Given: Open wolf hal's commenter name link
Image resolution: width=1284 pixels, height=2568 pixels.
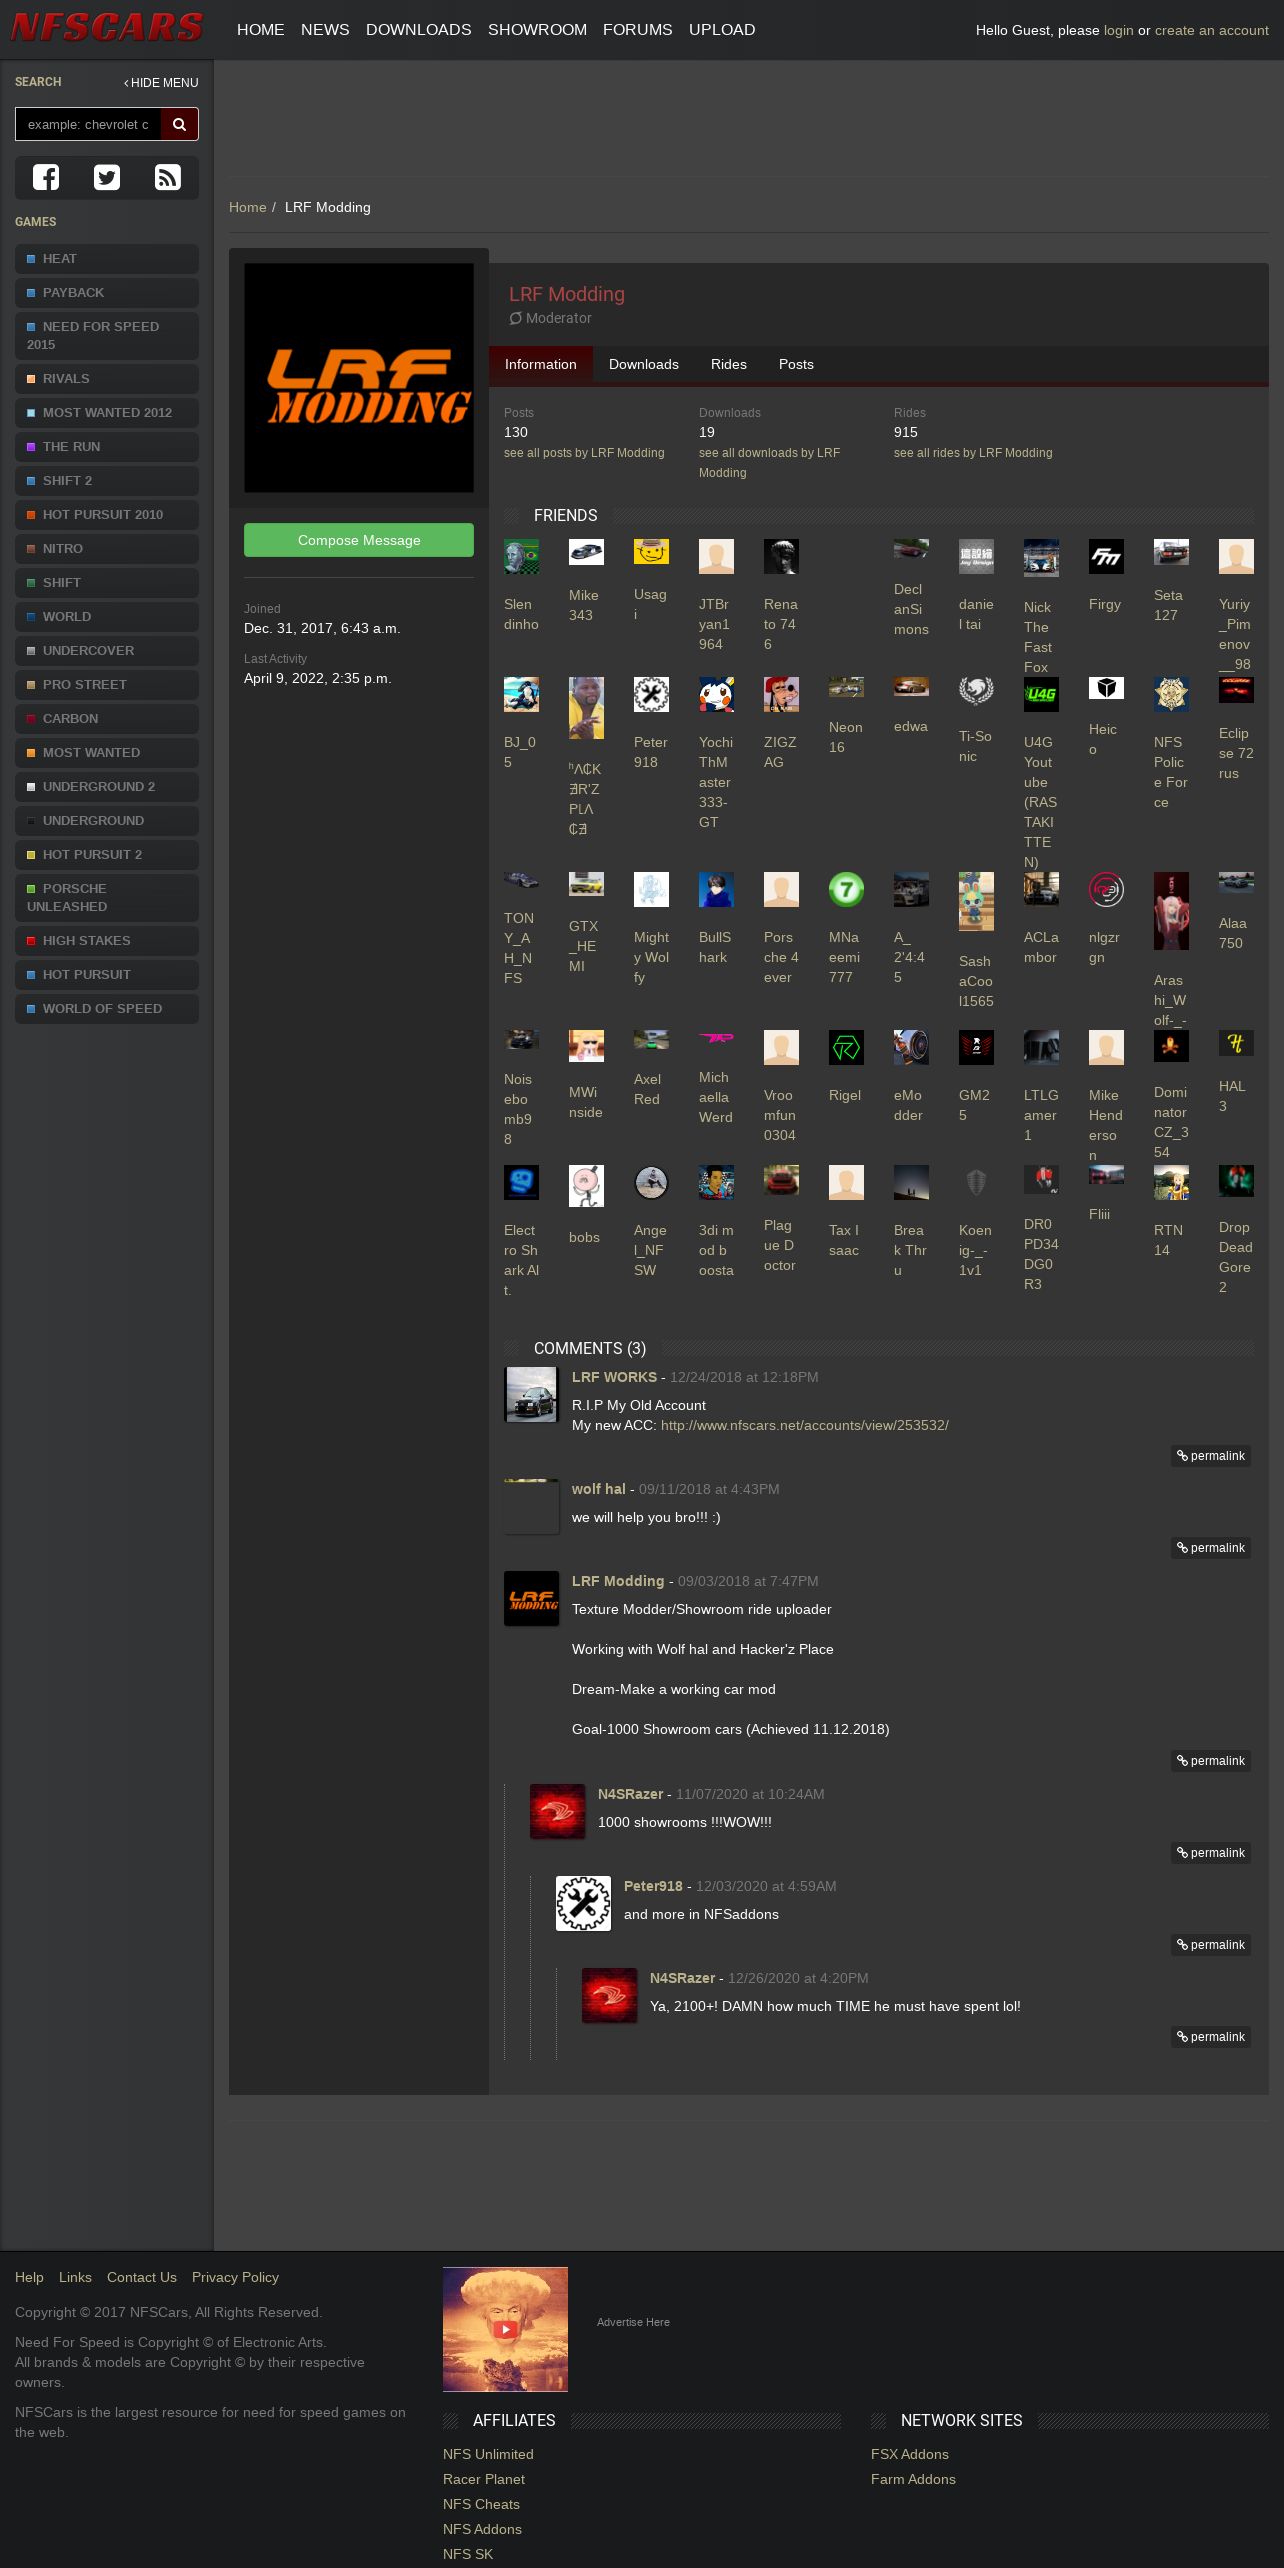Looking at the screenshot, I should 598,1489.
